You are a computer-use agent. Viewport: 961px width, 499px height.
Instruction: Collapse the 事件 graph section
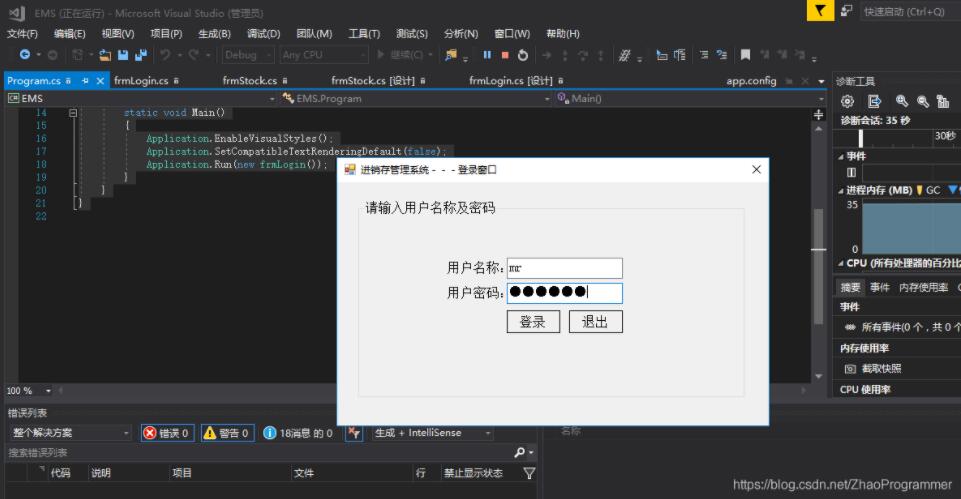[841, 156]
